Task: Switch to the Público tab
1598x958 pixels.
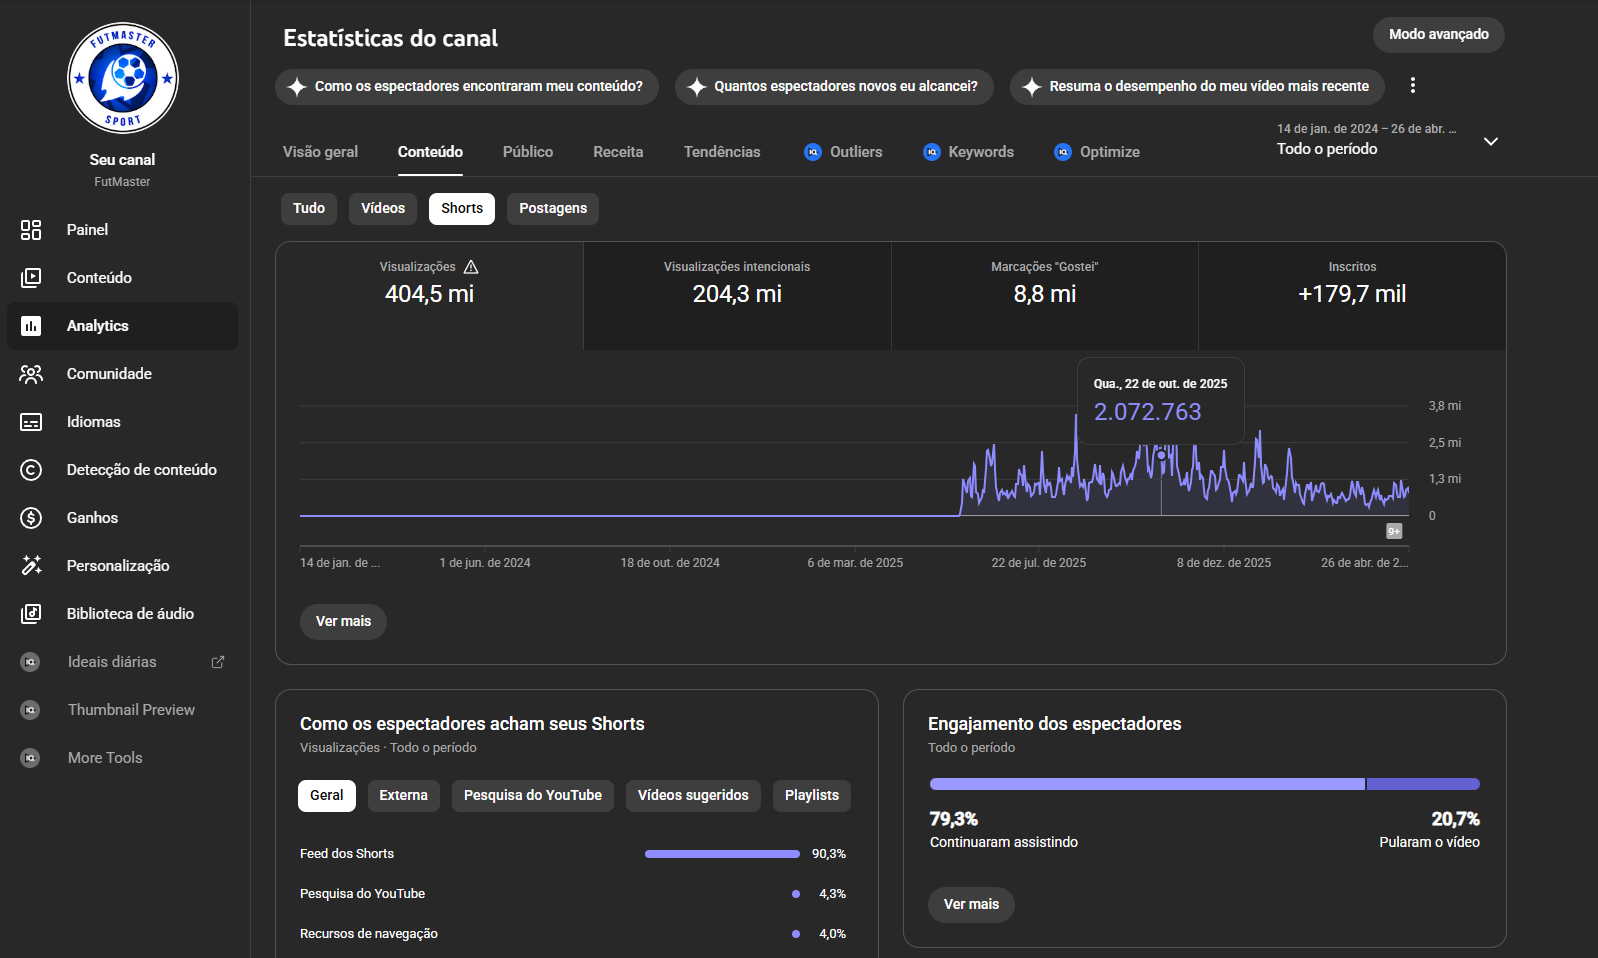Action: pos(527,152)
